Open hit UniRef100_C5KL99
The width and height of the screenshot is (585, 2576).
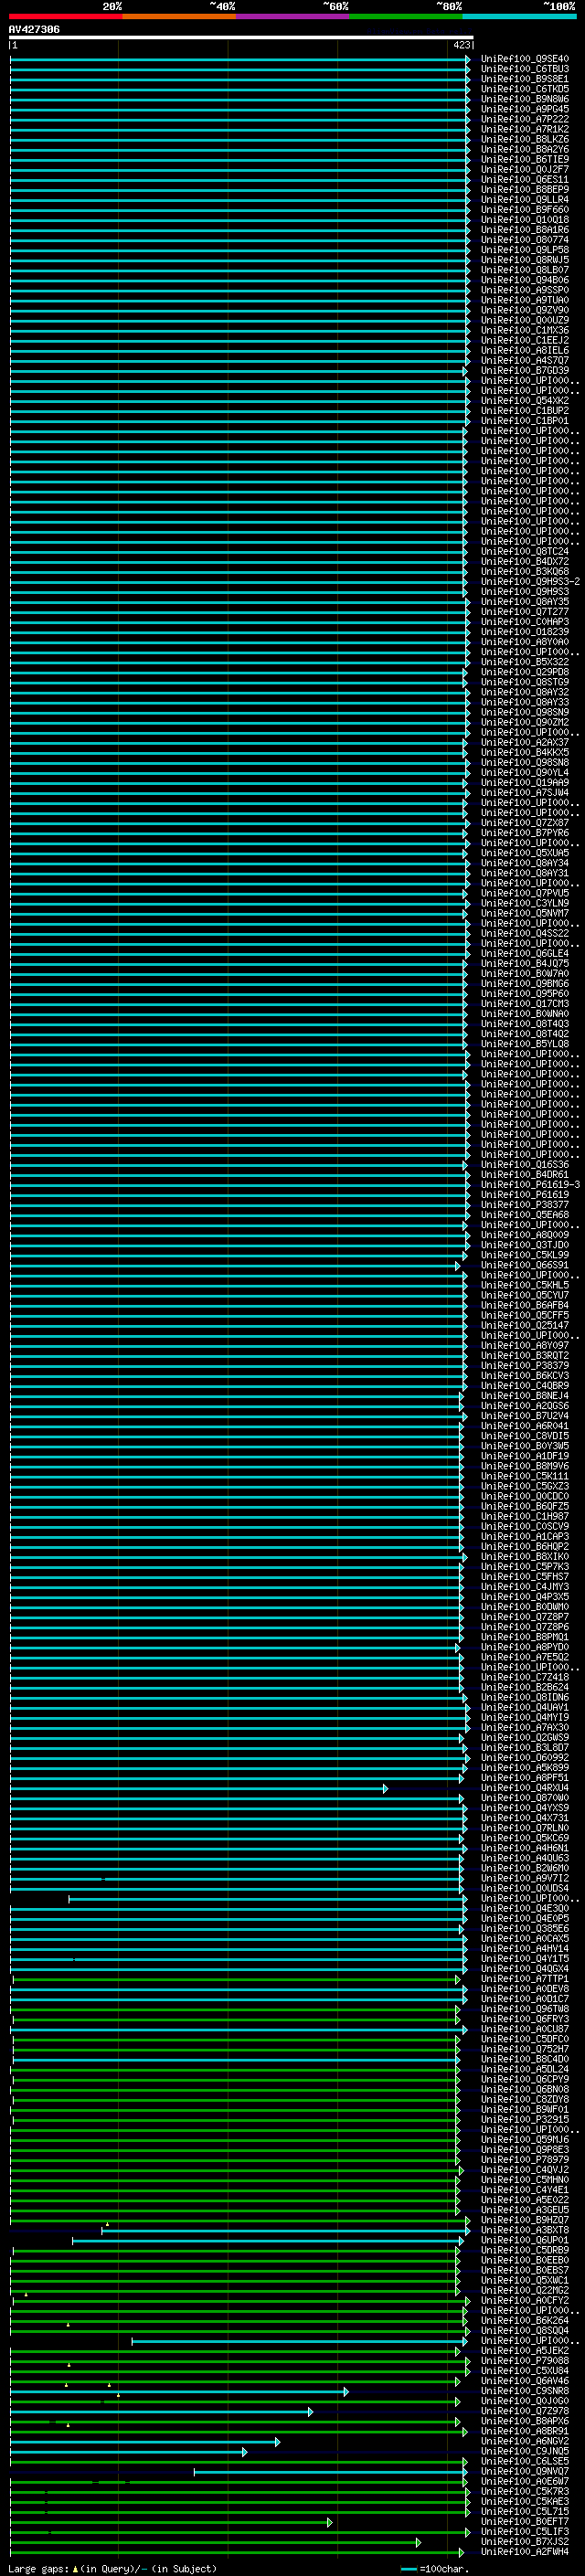pos(525,1255)
